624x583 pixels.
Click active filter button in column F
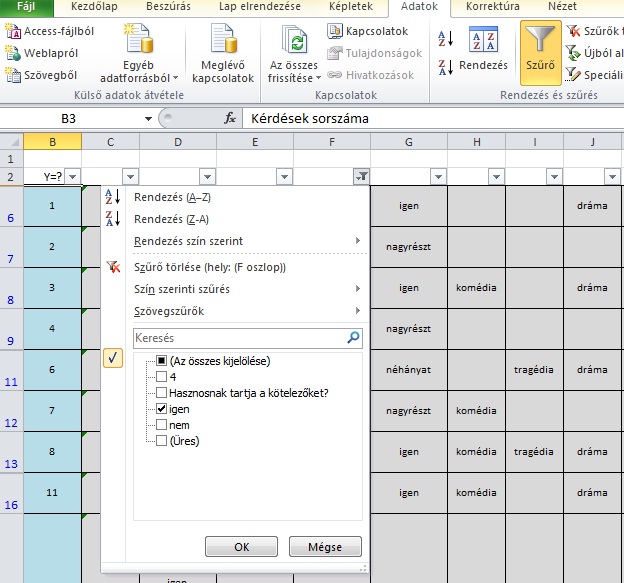361,177
